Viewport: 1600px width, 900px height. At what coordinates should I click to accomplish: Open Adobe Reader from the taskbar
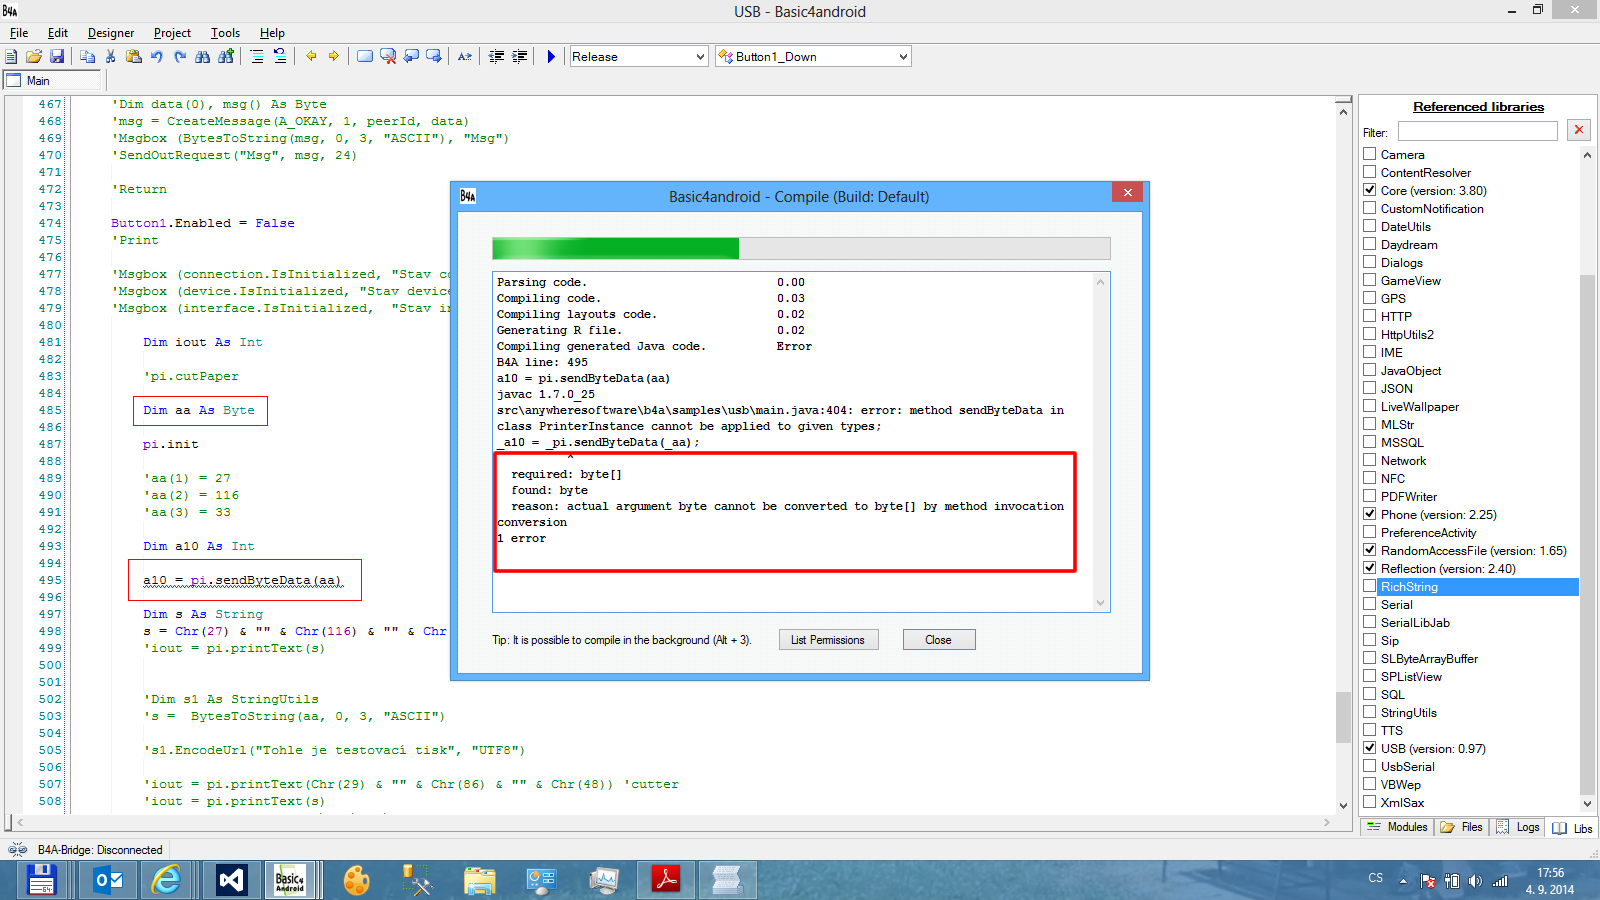coord(666,880)
